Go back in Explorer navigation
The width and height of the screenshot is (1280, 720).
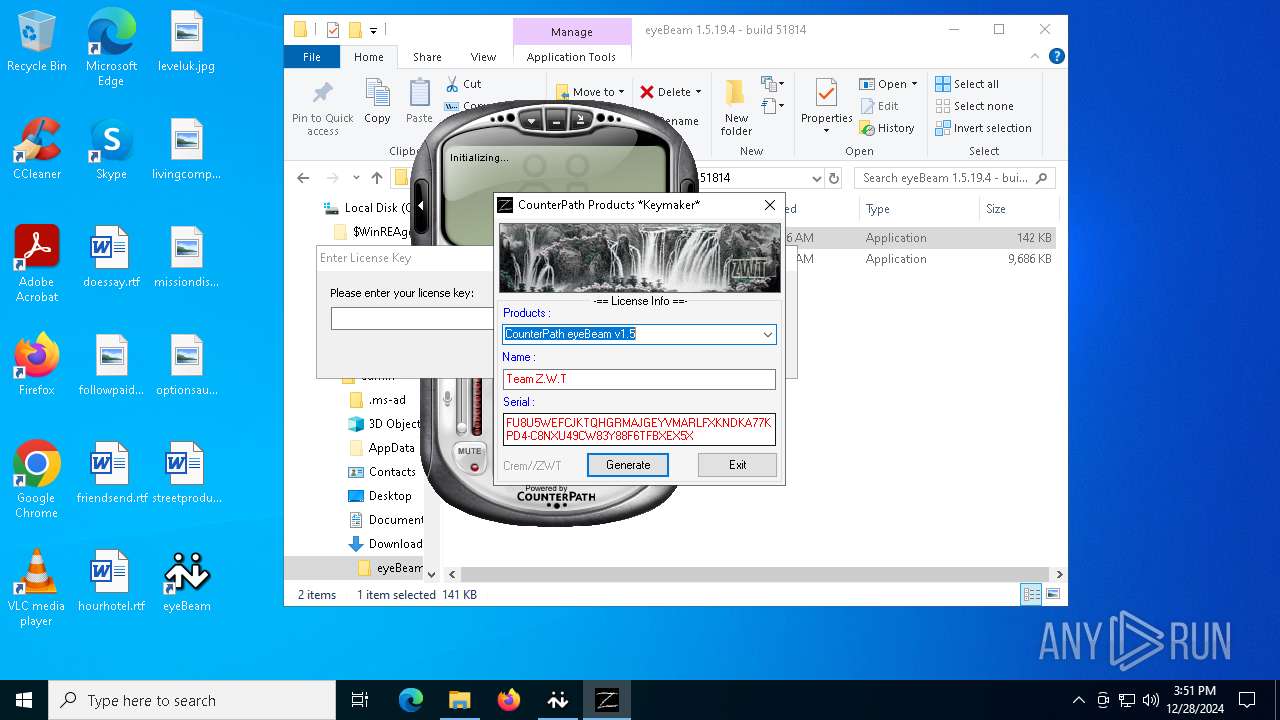point(303,178)
